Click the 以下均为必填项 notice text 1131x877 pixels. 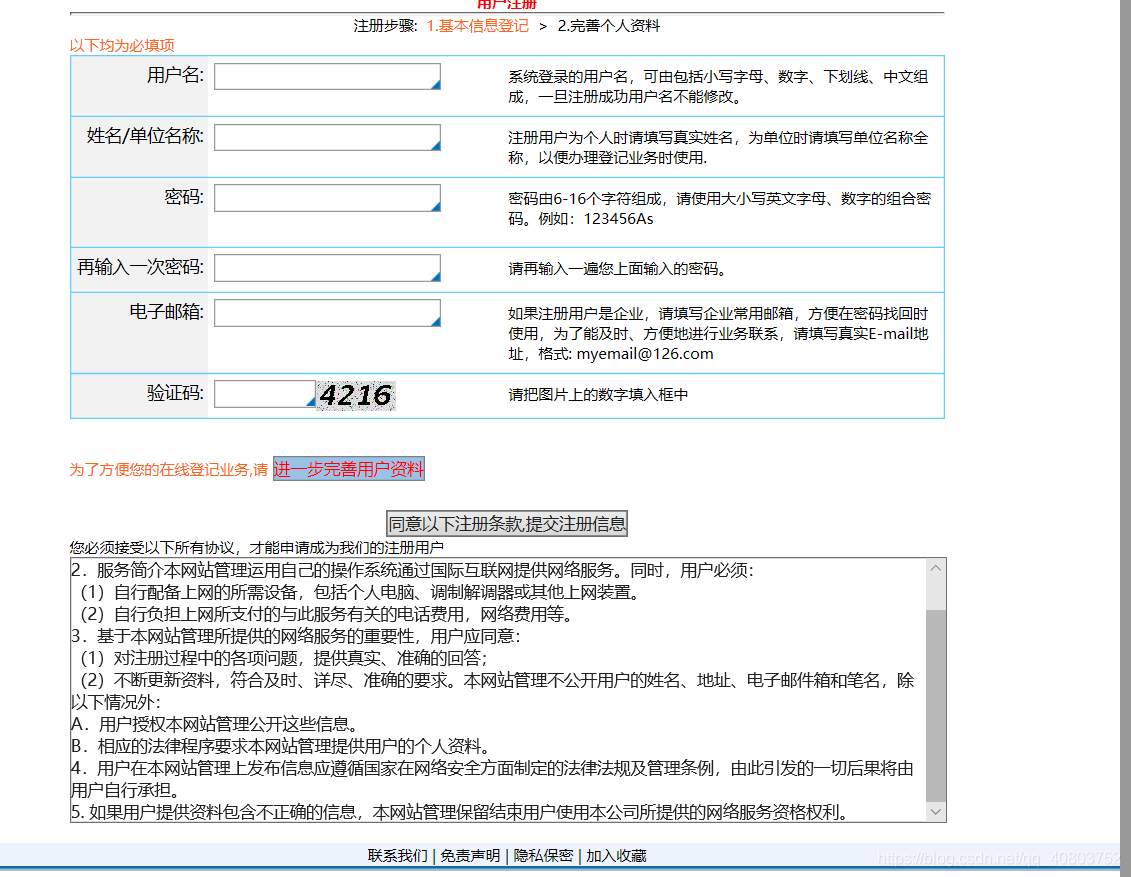pos(122,45)
